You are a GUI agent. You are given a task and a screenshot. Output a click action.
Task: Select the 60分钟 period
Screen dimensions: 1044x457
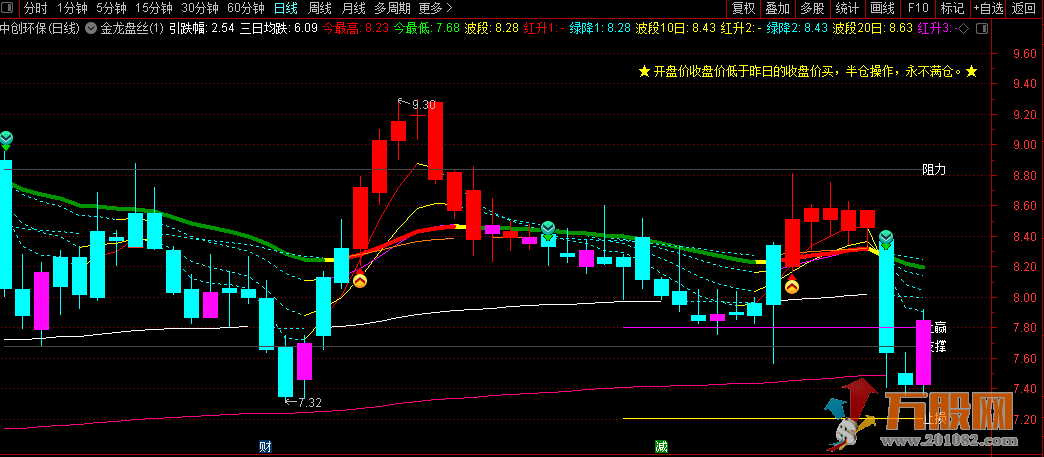[x=246, y=9]
